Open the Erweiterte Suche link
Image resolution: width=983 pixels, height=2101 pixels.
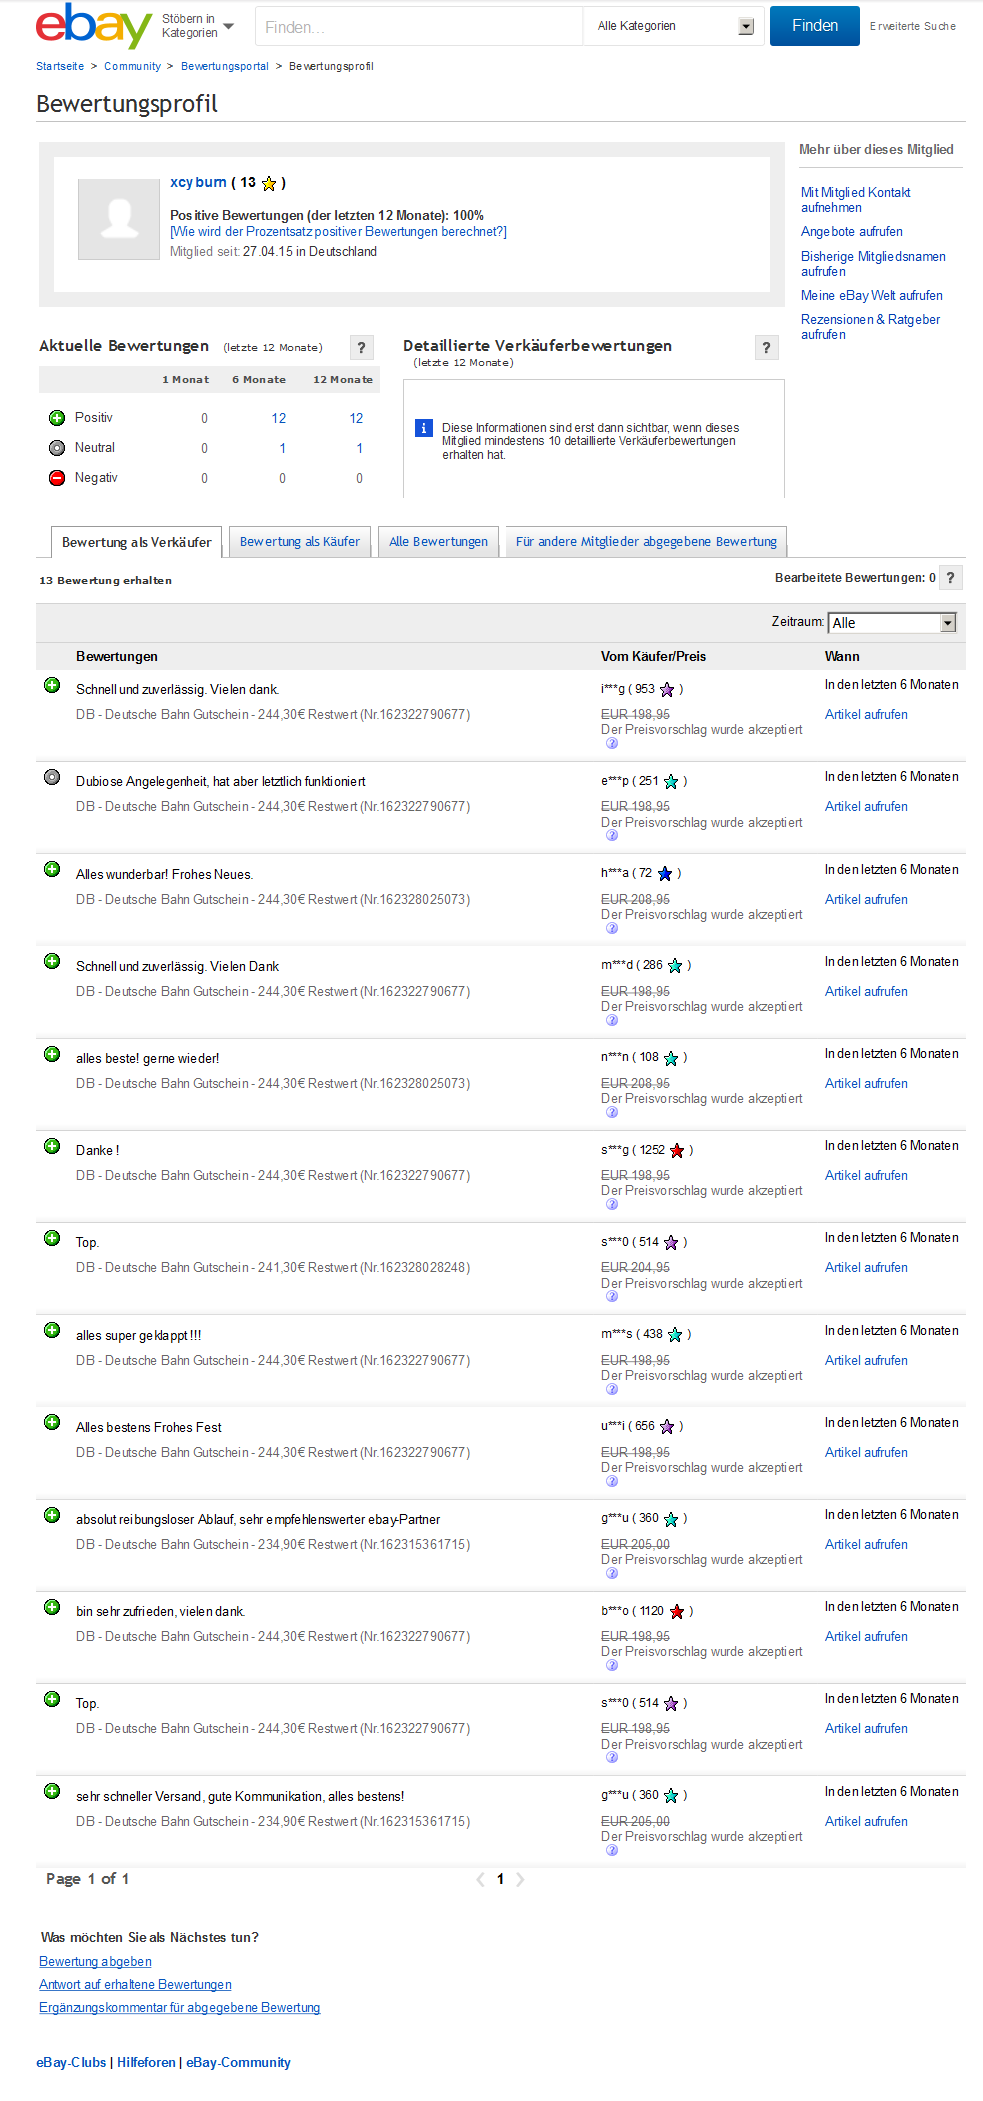click(912, 26)
